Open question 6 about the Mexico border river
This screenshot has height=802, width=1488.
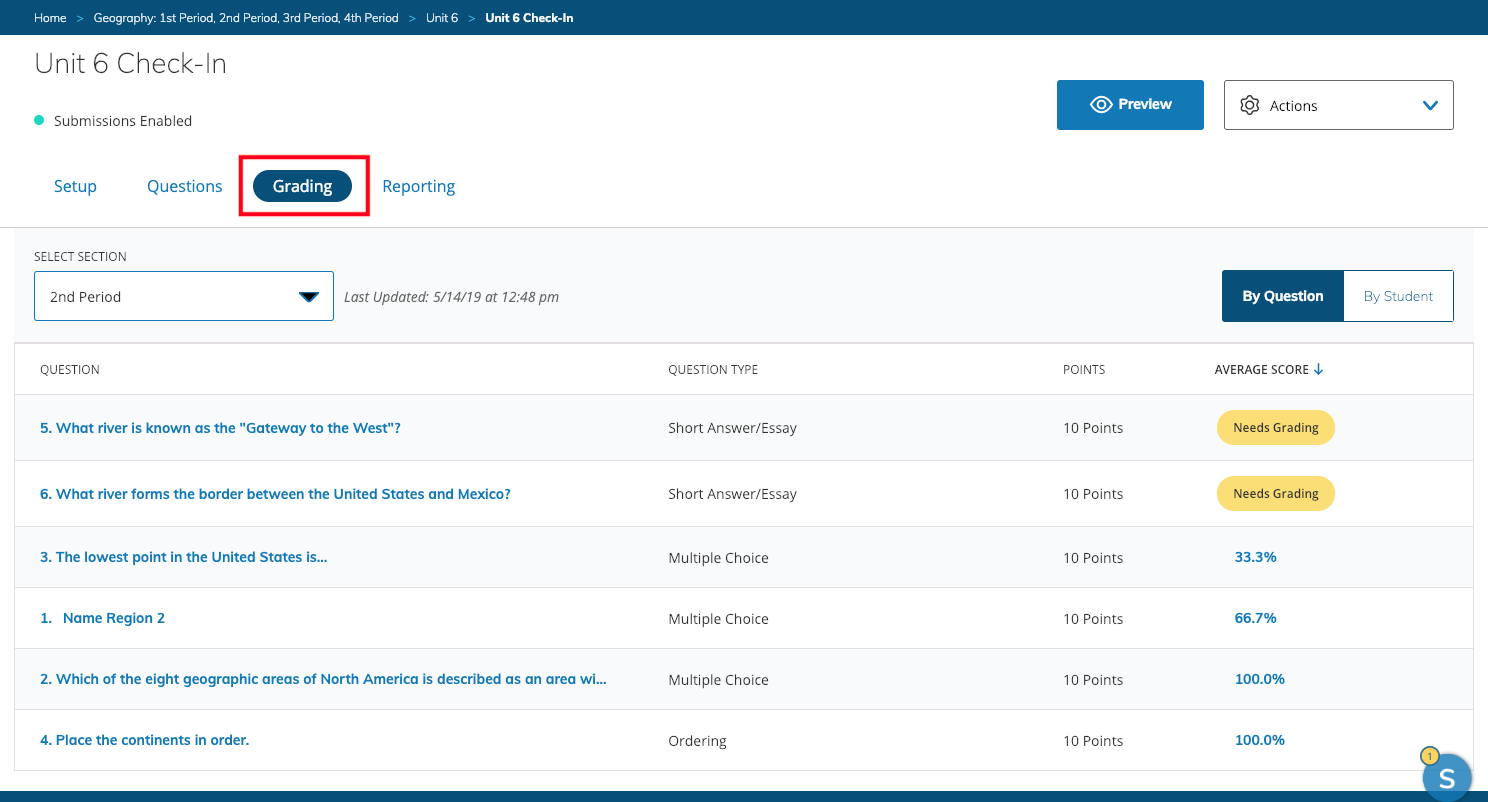275,494
